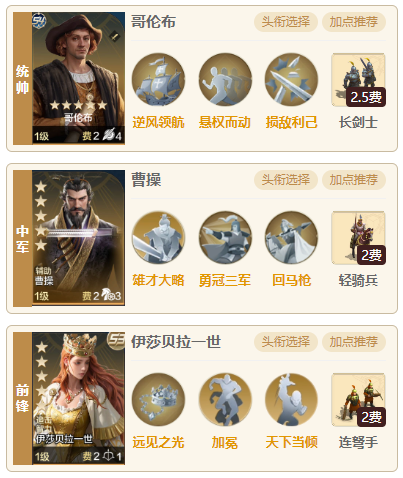
Task: Click the 远见之光 crown skill icon
Action: [x=158, y=400]
